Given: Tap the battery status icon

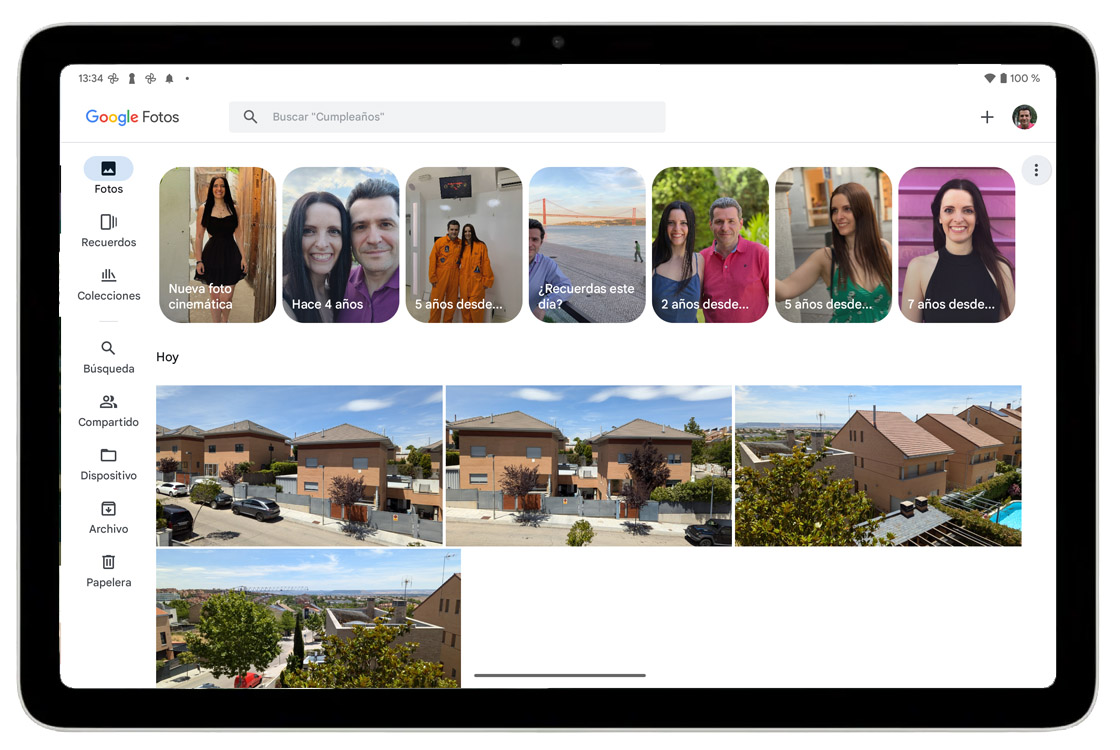Looking at the screenshot, I should point(1004,78).
